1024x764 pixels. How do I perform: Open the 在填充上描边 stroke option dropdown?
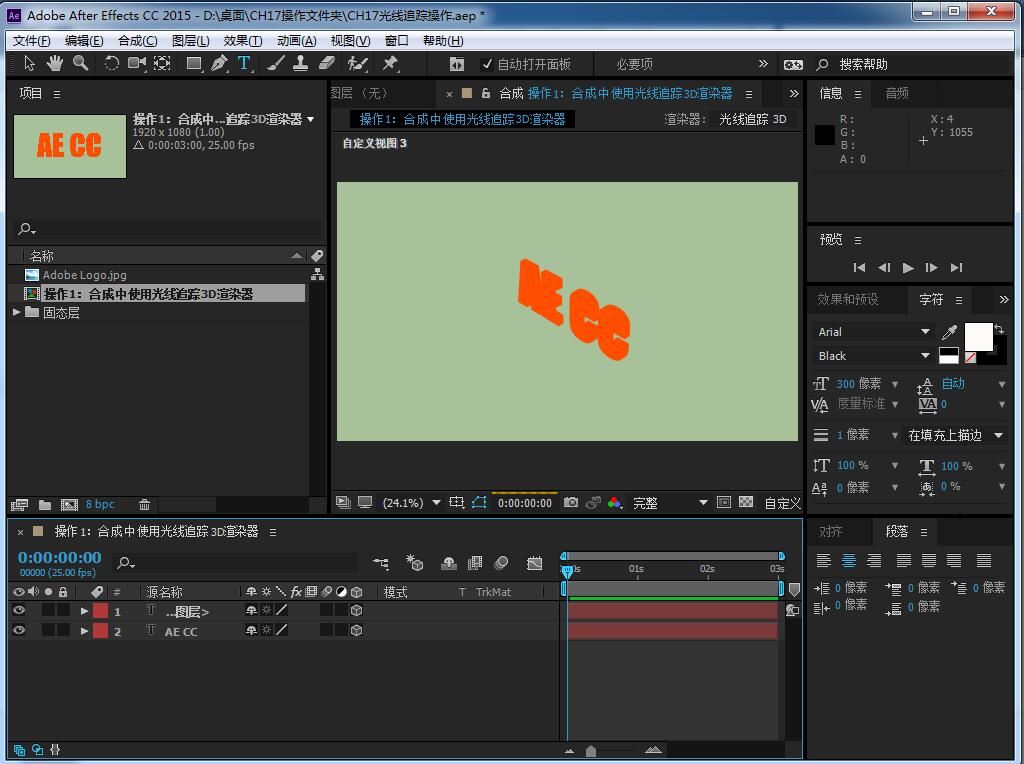954,436
